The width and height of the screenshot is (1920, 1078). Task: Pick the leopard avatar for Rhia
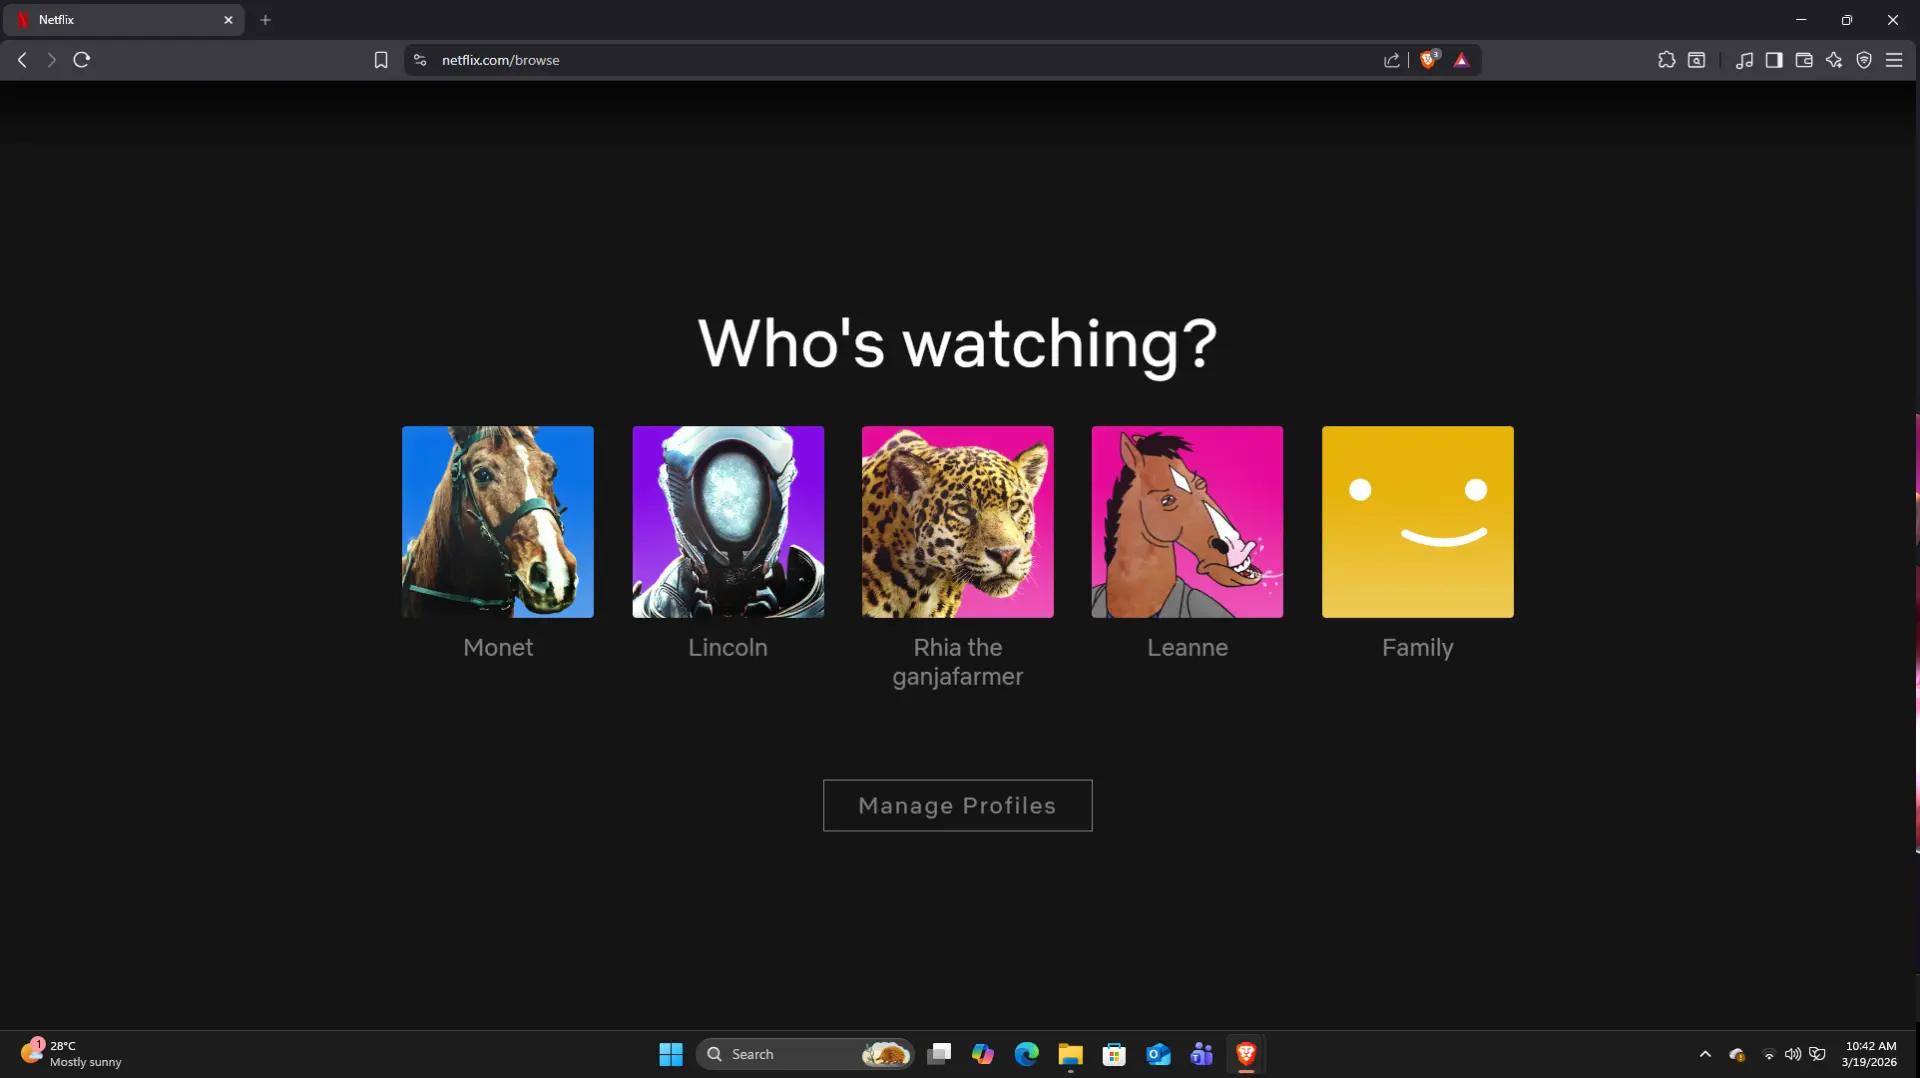958,522
